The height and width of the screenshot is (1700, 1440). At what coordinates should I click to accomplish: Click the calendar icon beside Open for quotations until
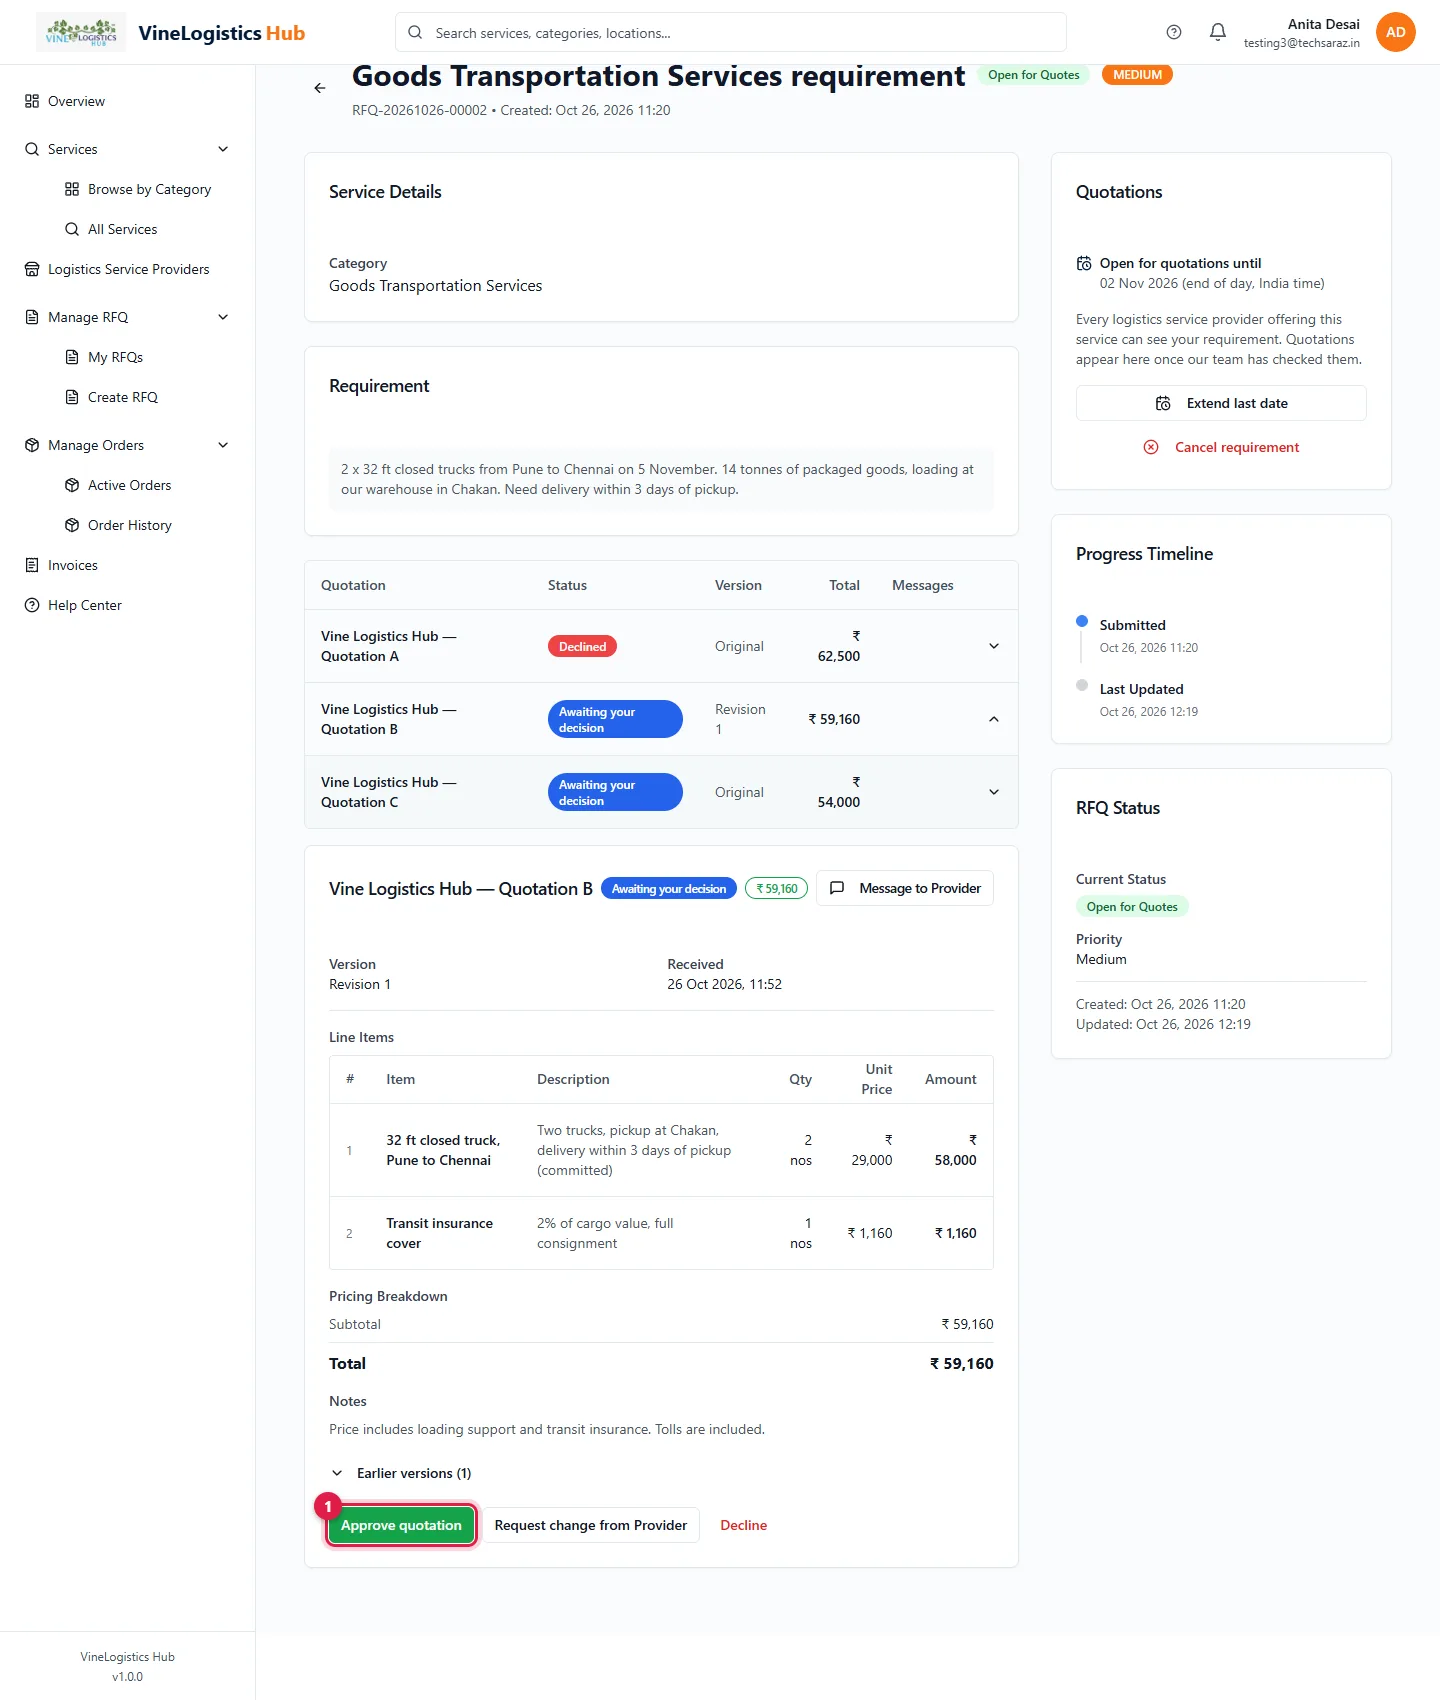point(1084,263)
